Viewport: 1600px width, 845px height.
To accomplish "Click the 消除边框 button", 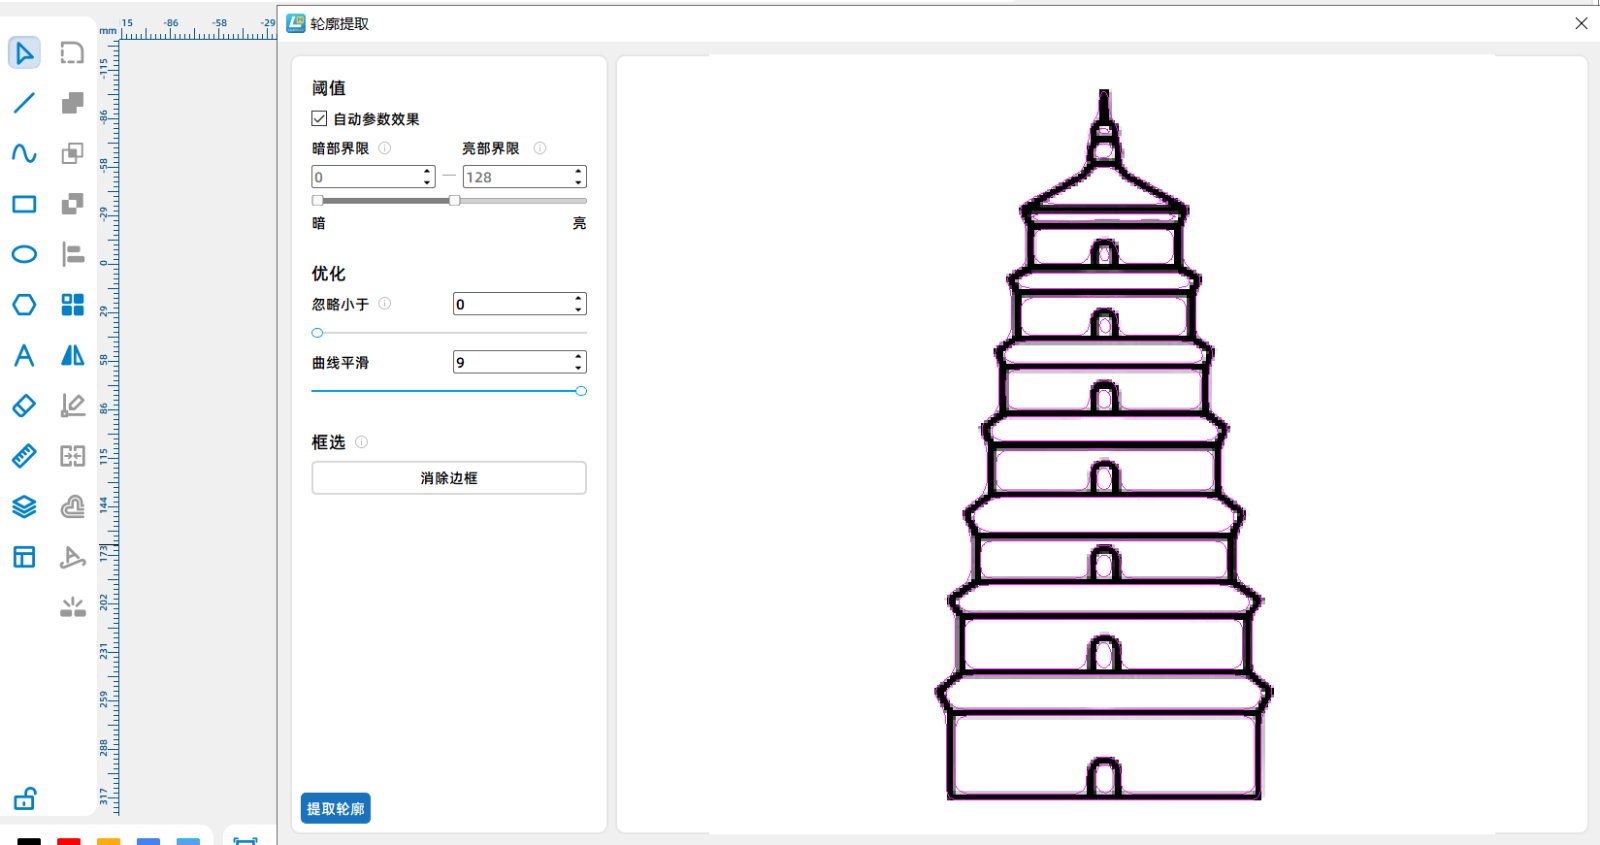I will [449, 478].
